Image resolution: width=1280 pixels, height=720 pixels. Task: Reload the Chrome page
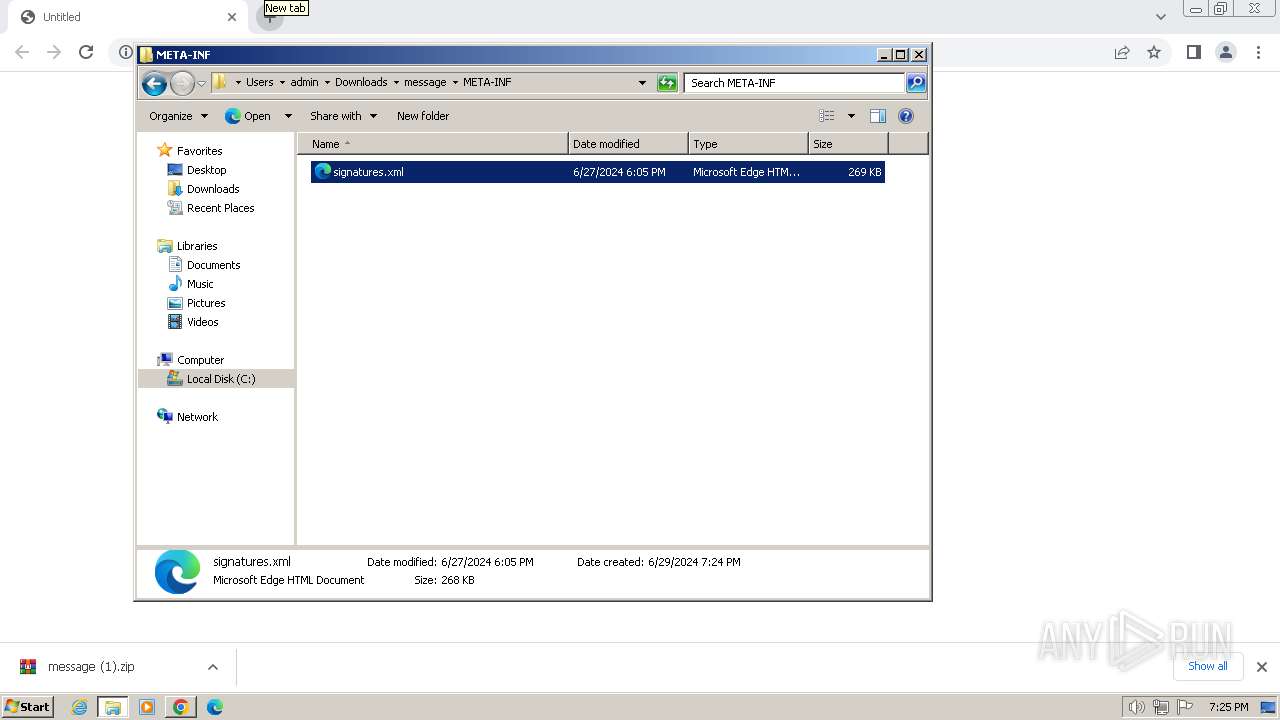pyautogui.click(x=86, y=52)
